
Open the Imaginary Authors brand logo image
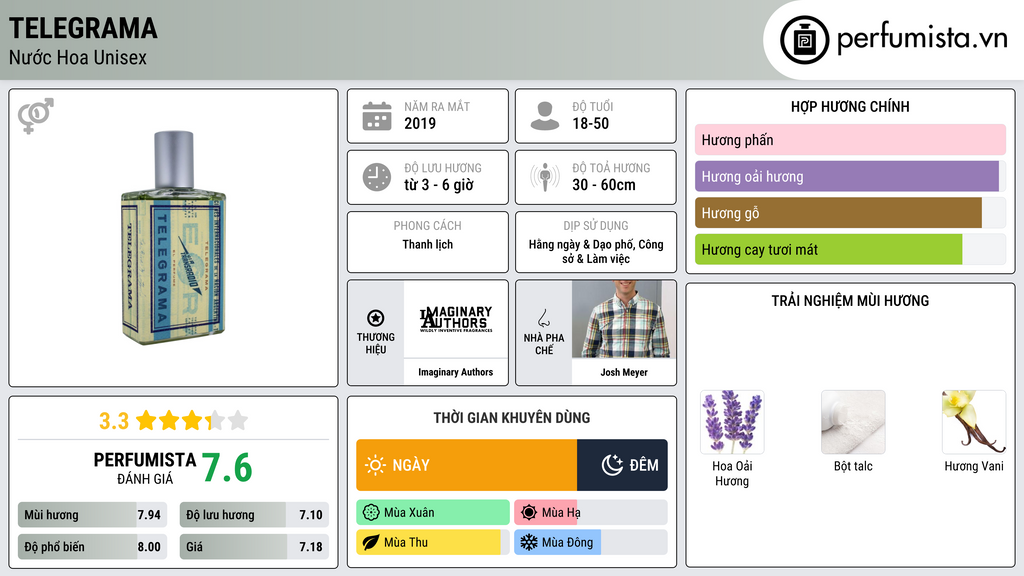pos(456,319)
